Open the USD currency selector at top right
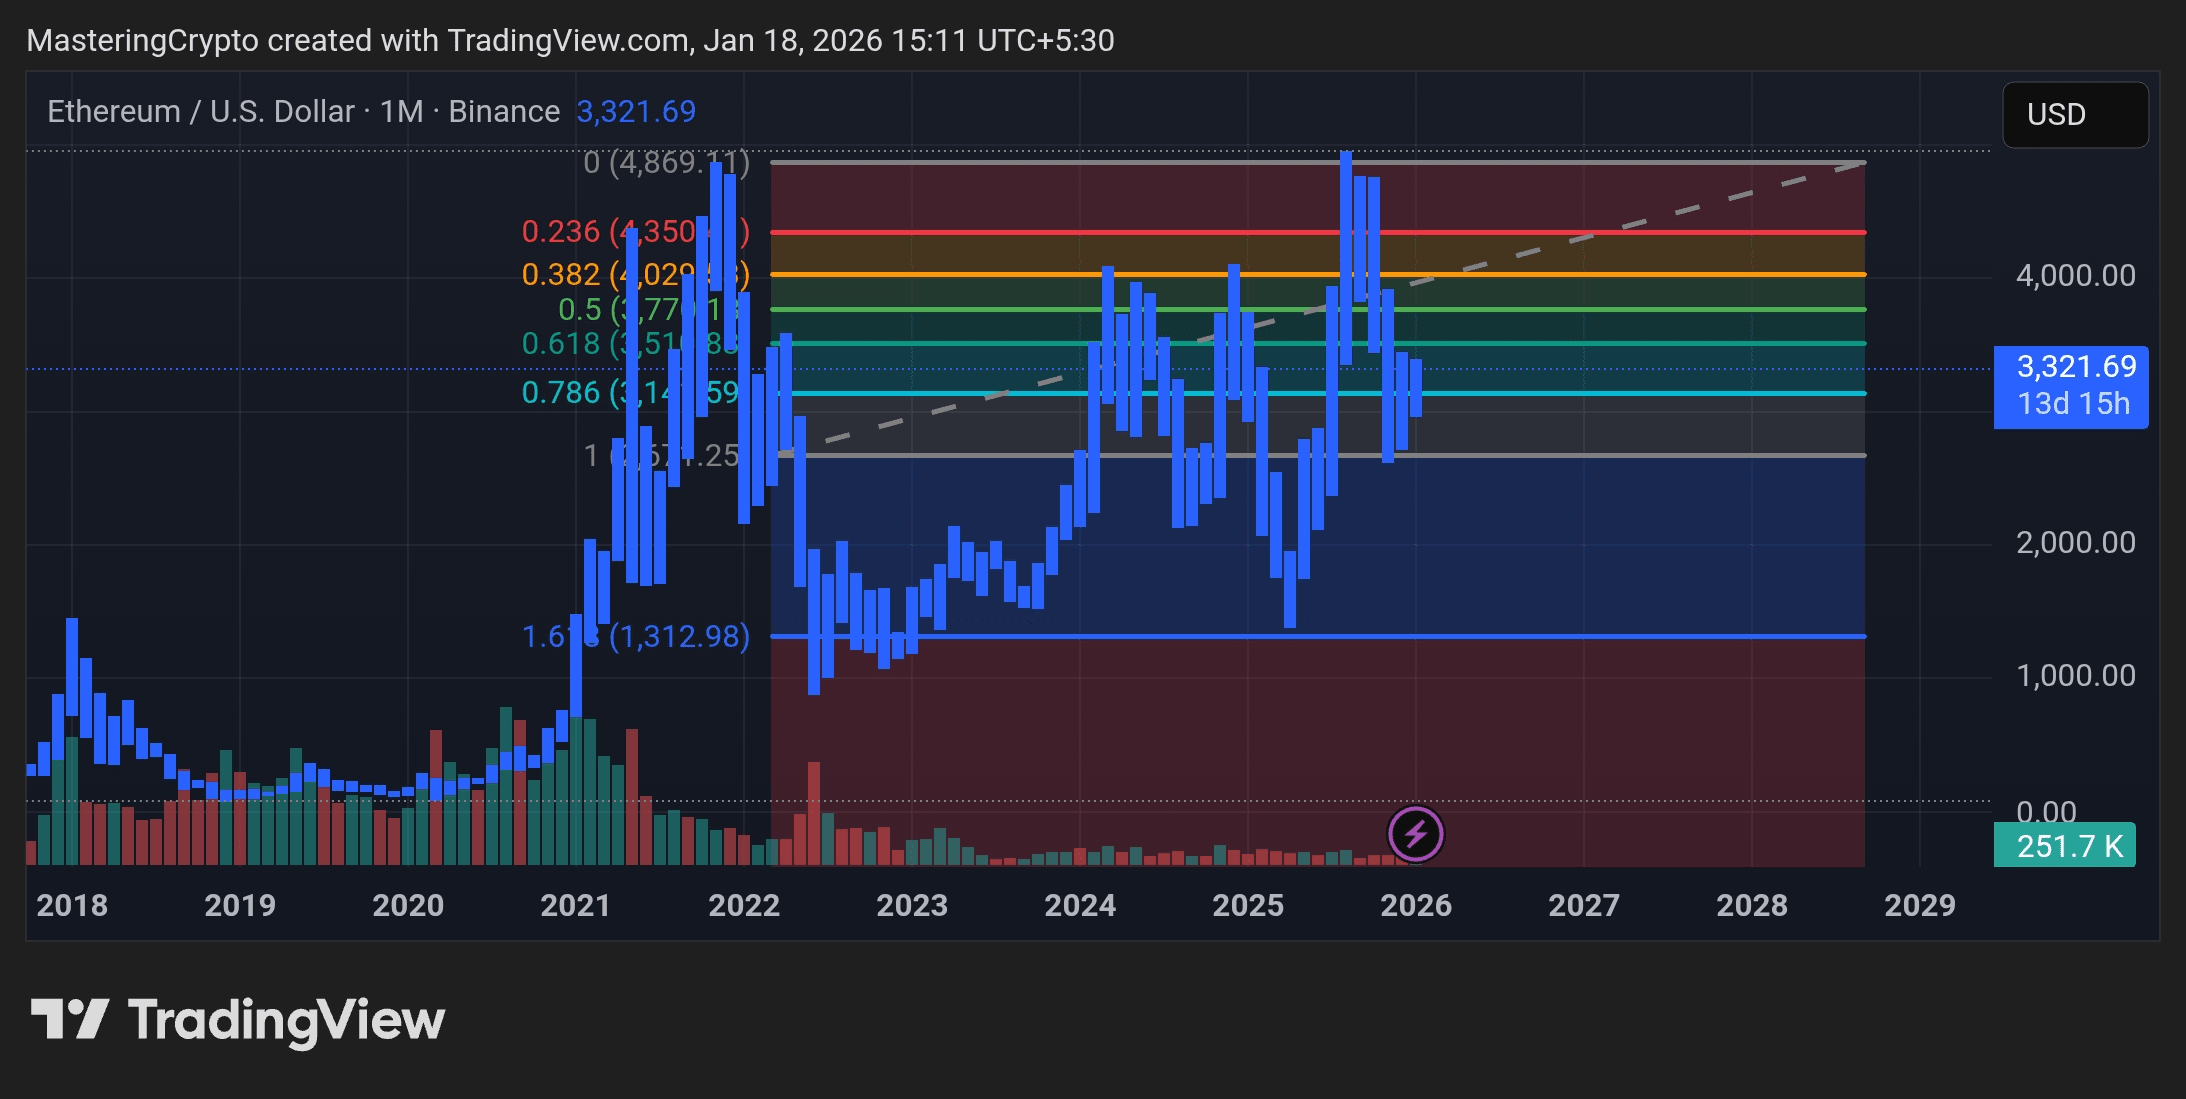 click(x=2074, y=114)
